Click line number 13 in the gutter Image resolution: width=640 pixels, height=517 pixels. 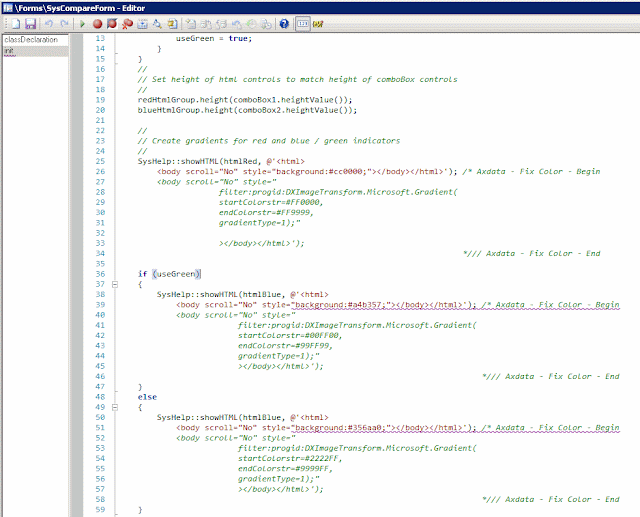pos(100,38)
